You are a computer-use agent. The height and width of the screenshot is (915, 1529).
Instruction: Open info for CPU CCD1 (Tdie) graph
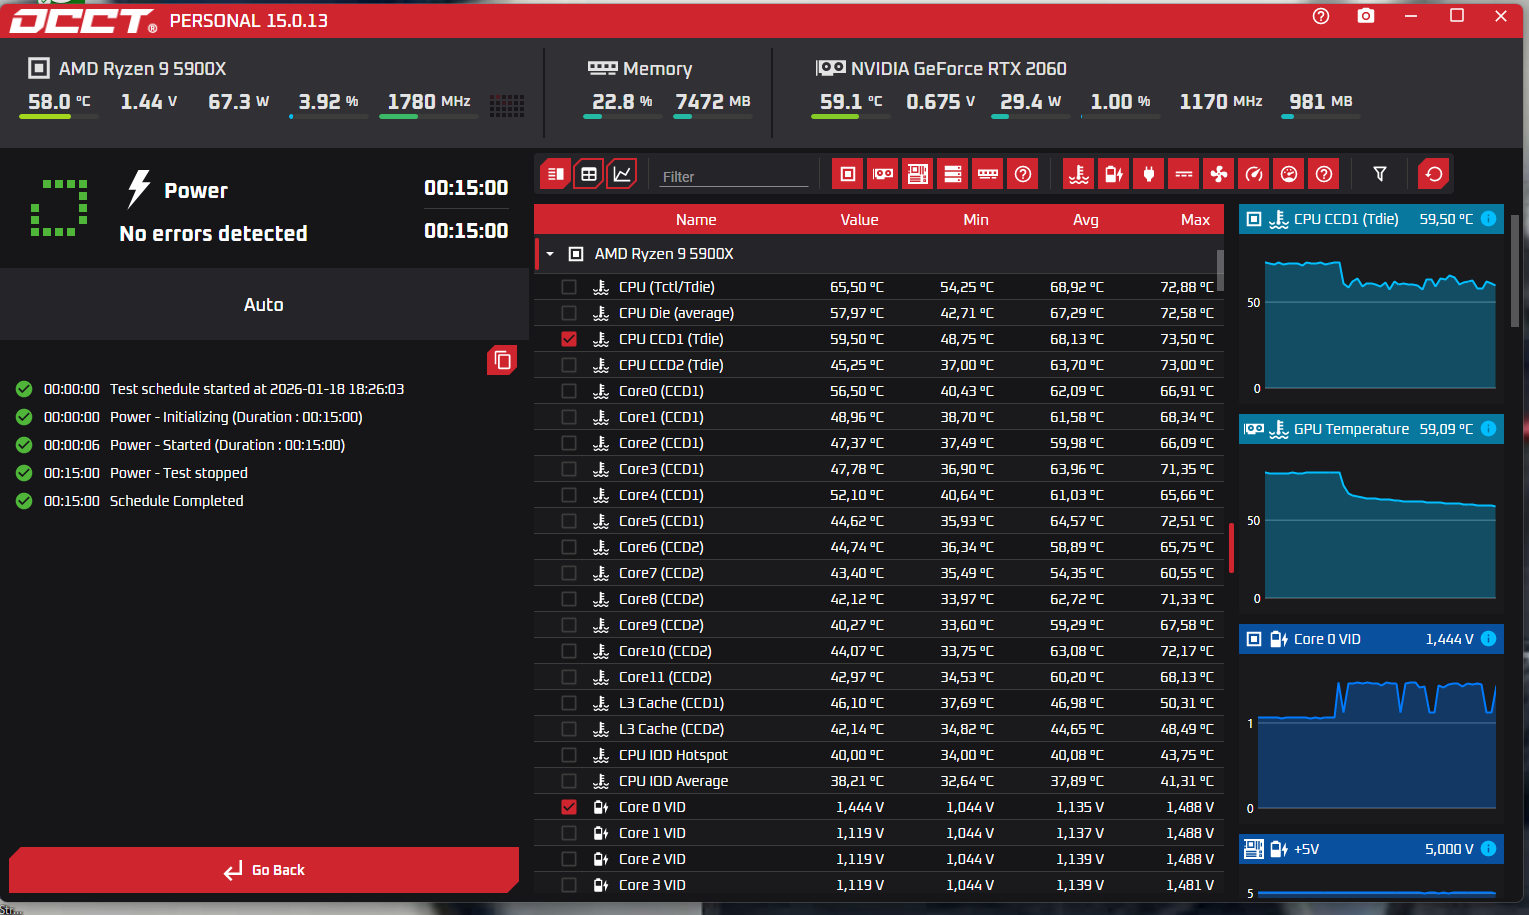click(x=1488, y=219)
